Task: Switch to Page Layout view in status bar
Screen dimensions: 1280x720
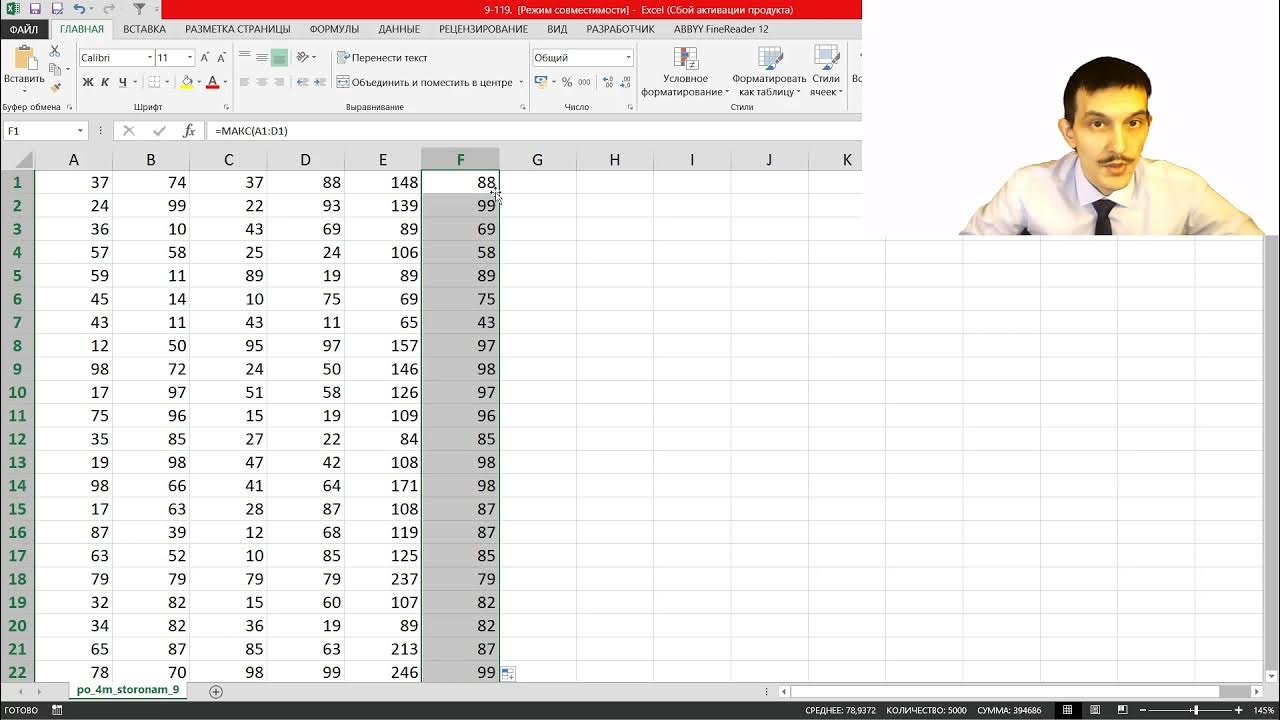Action: [1093, 710]
